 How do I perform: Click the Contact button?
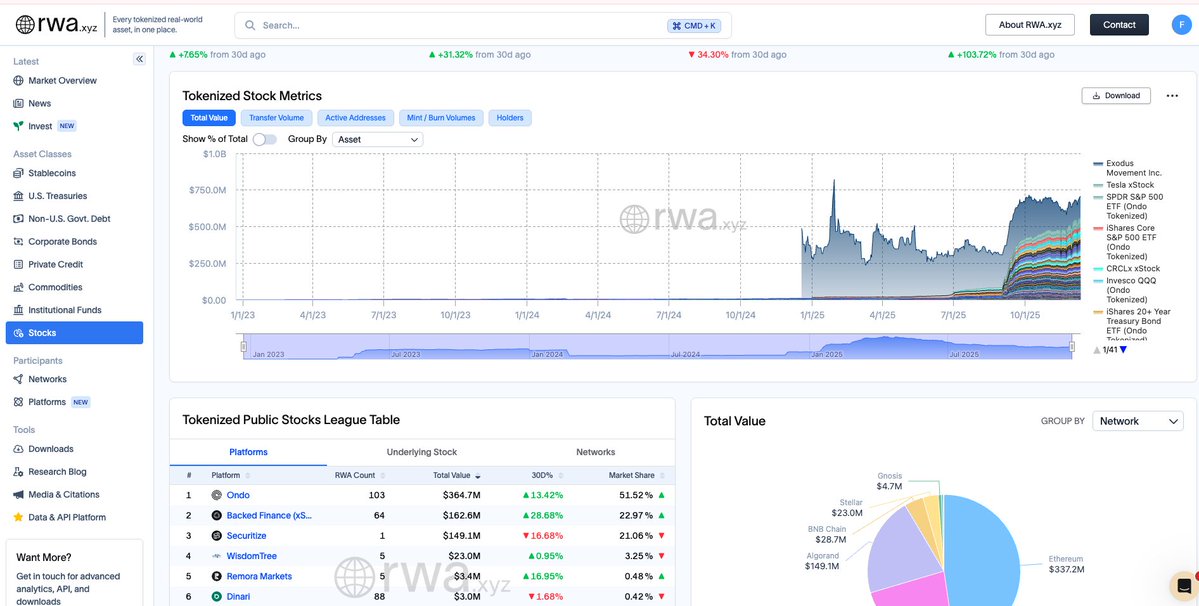click(x=1119, y=24)
